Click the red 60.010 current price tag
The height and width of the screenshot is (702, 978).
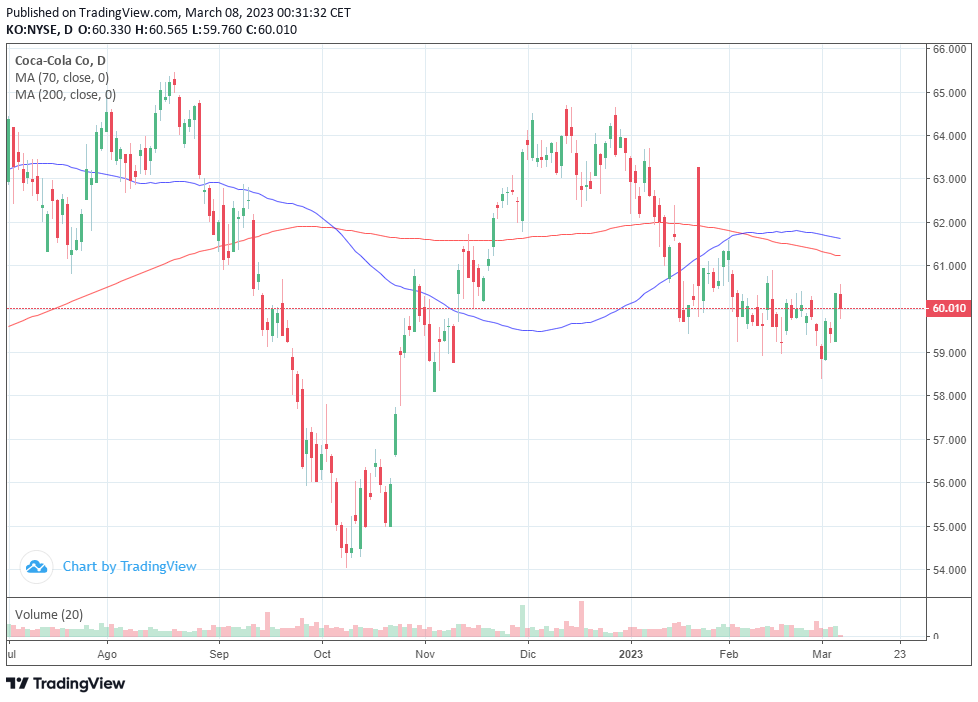(x=949, y=308)
